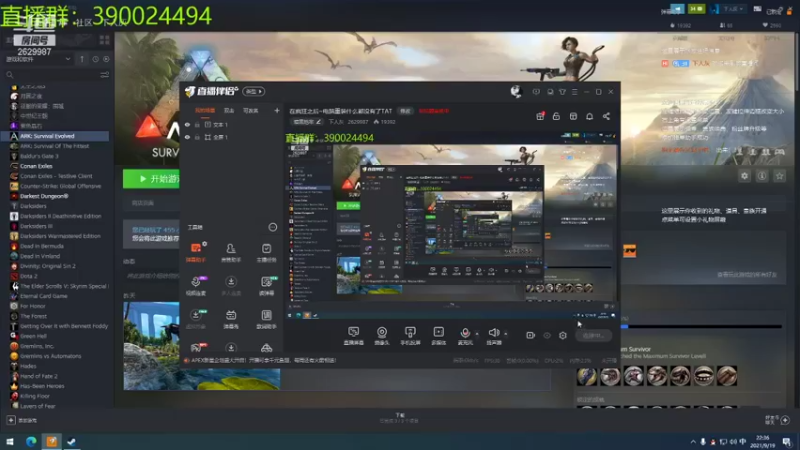
Task: Click the sort arrow button in Steam sidebar
Action: point(82,59)
